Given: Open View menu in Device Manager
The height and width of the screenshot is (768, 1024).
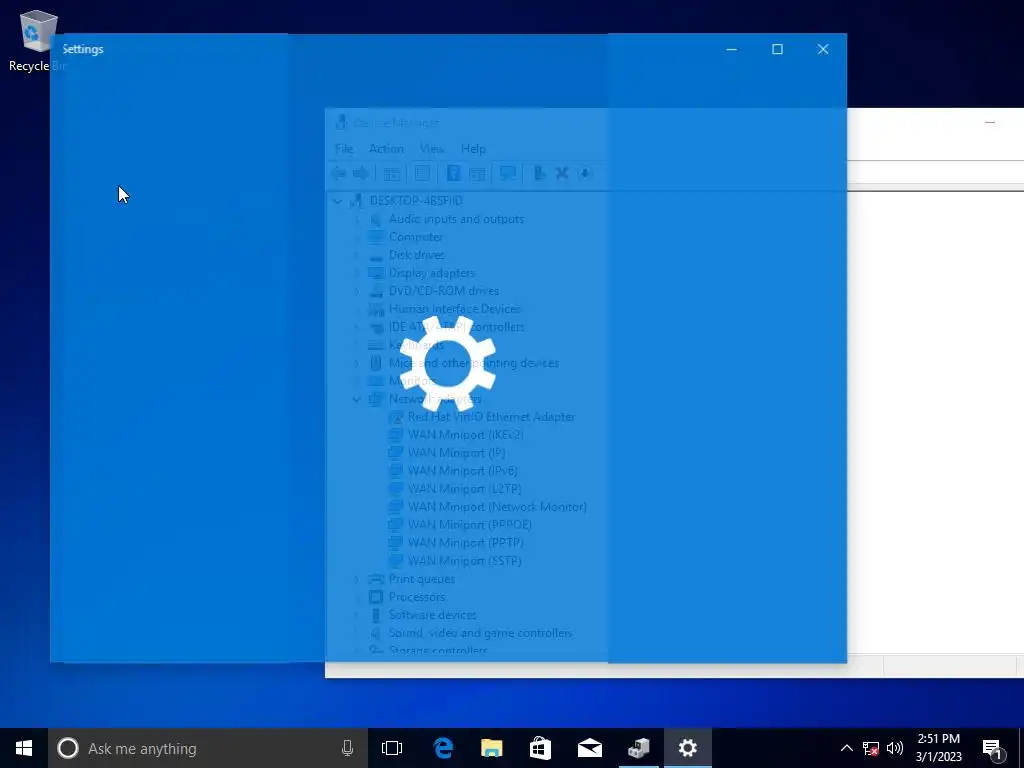Looking at the screenshot, I should click(432, 149).
